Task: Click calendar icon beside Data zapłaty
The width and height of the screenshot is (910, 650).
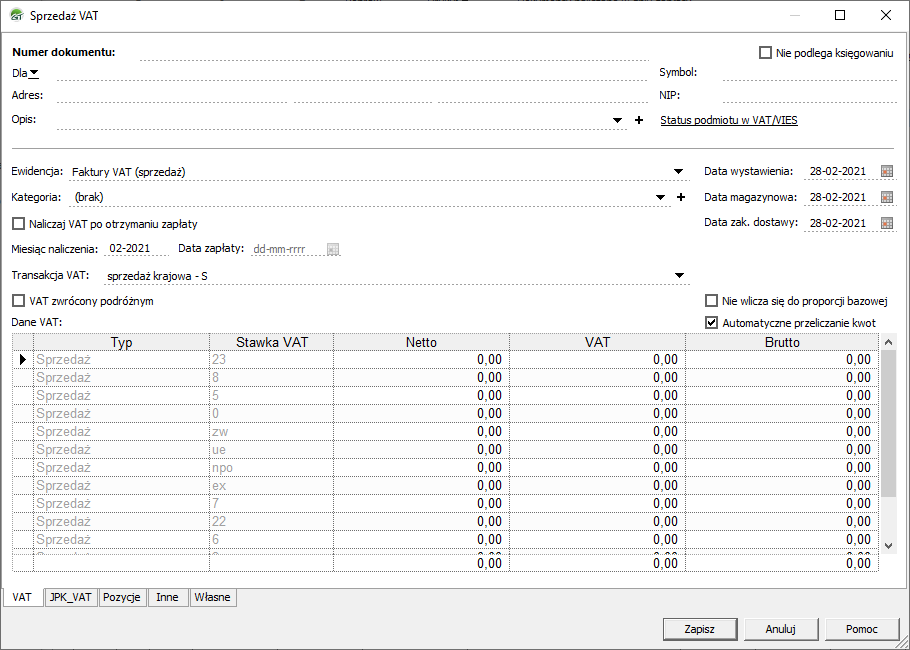Action: coord(333,250)
